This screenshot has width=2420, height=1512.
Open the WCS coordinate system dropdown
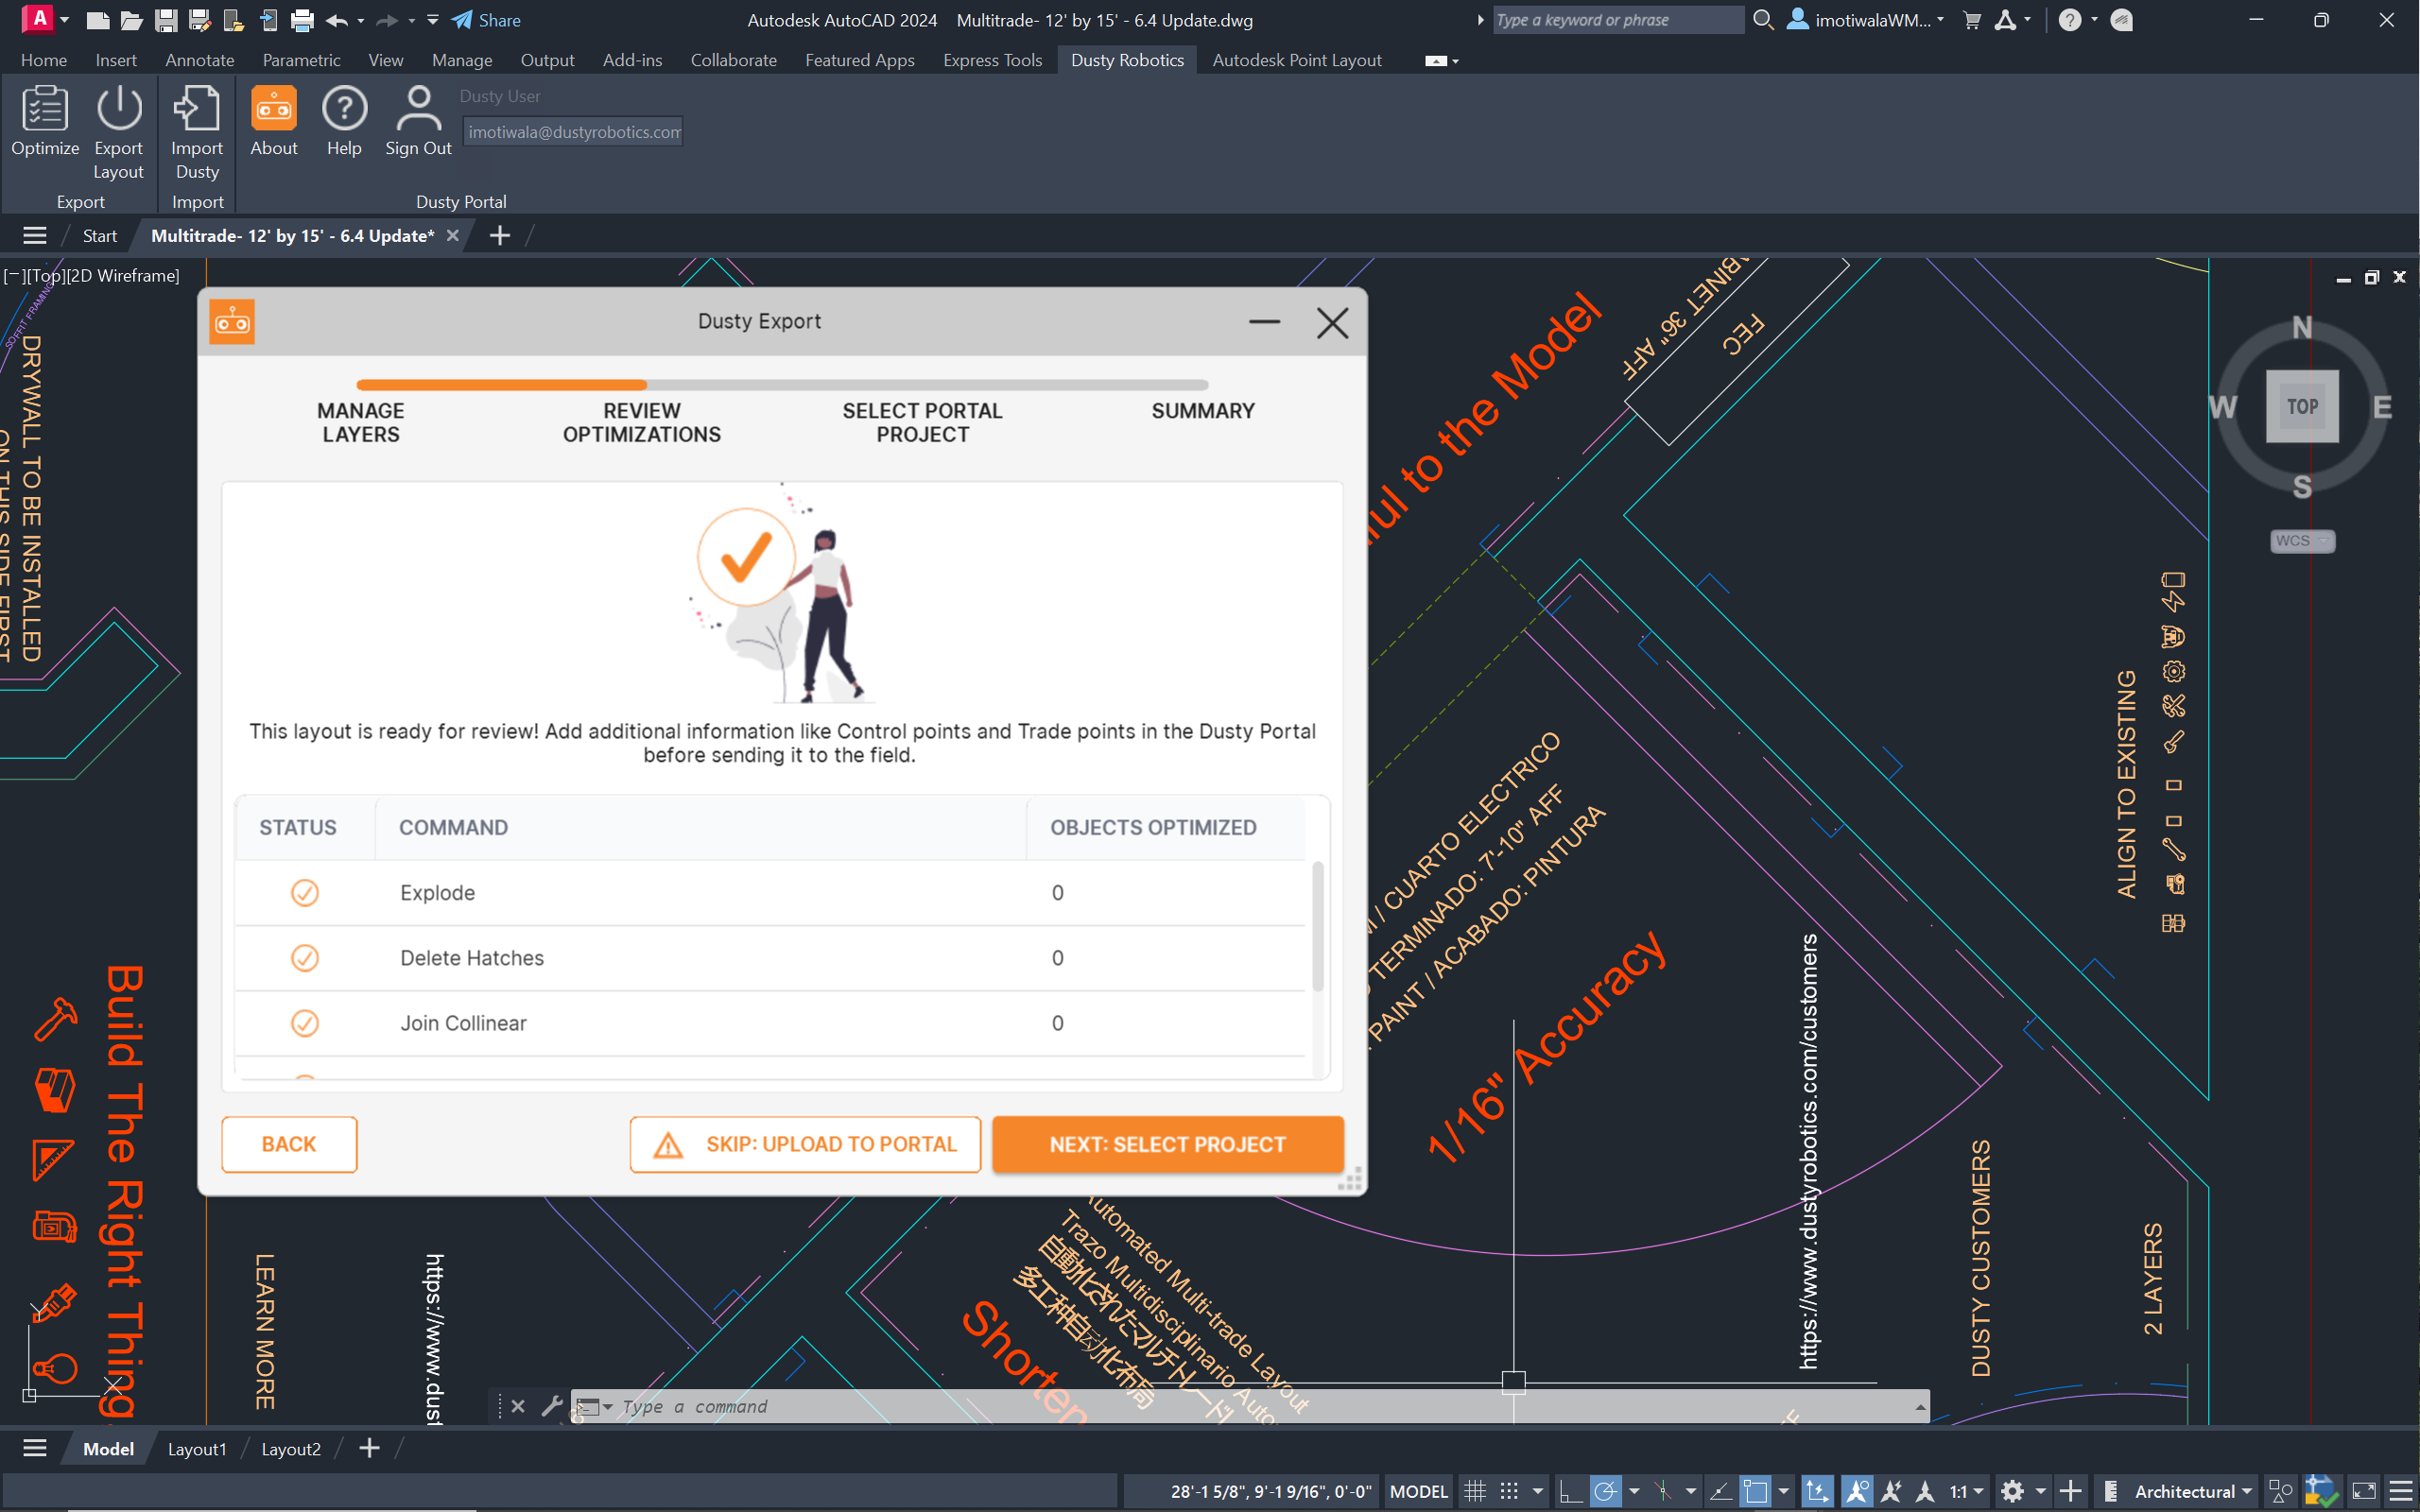click(x=2302, y=541)
